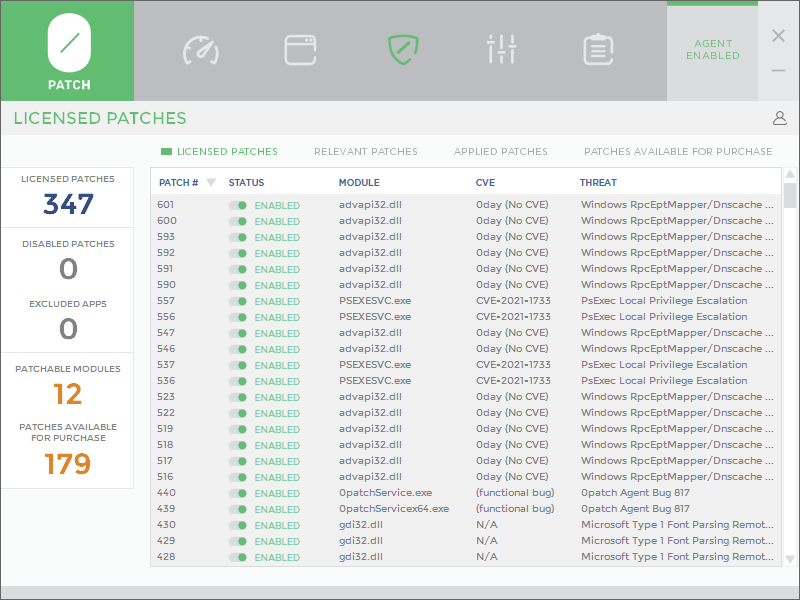Image resolution: width=800 pixels, height=600 pixels.
Task: Close the 0patch console window
Action: (778, 36)
